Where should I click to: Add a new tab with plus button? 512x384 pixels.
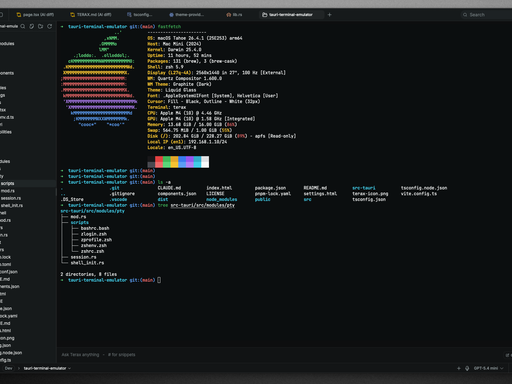pos(329,15)
